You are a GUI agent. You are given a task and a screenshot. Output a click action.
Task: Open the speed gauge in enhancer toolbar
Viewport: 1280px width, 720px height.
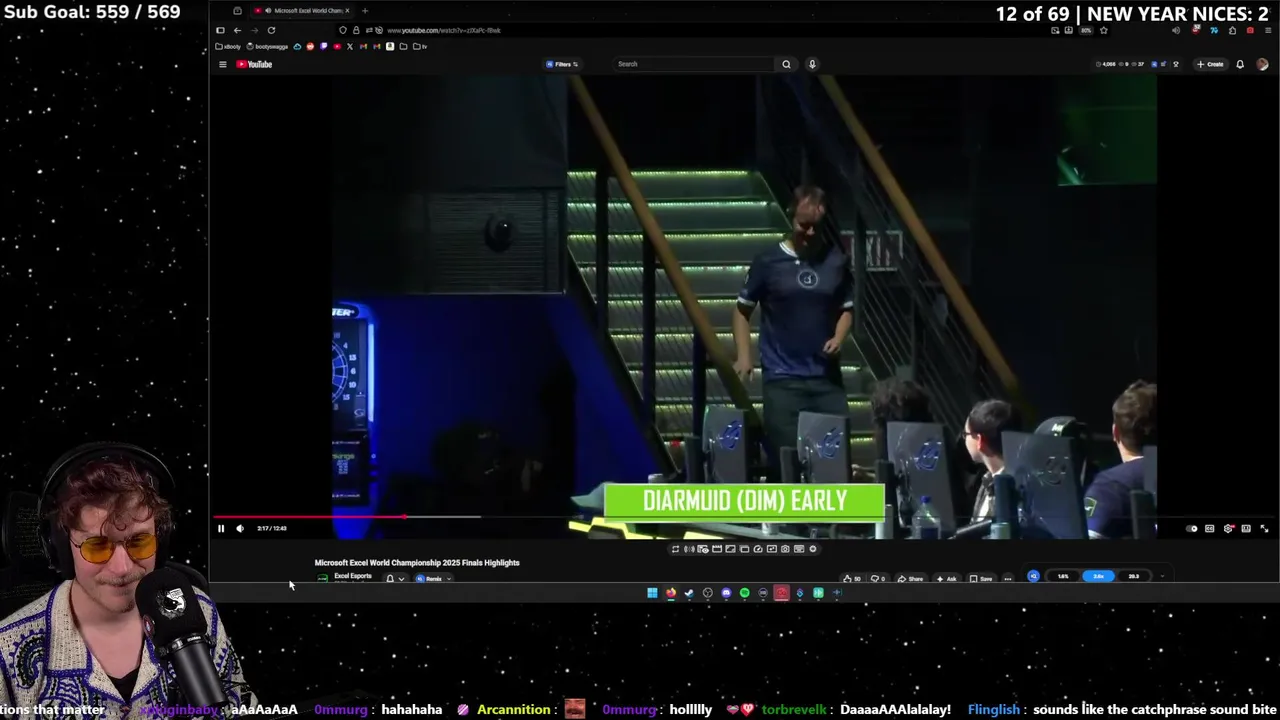click(x=758, y=549)
